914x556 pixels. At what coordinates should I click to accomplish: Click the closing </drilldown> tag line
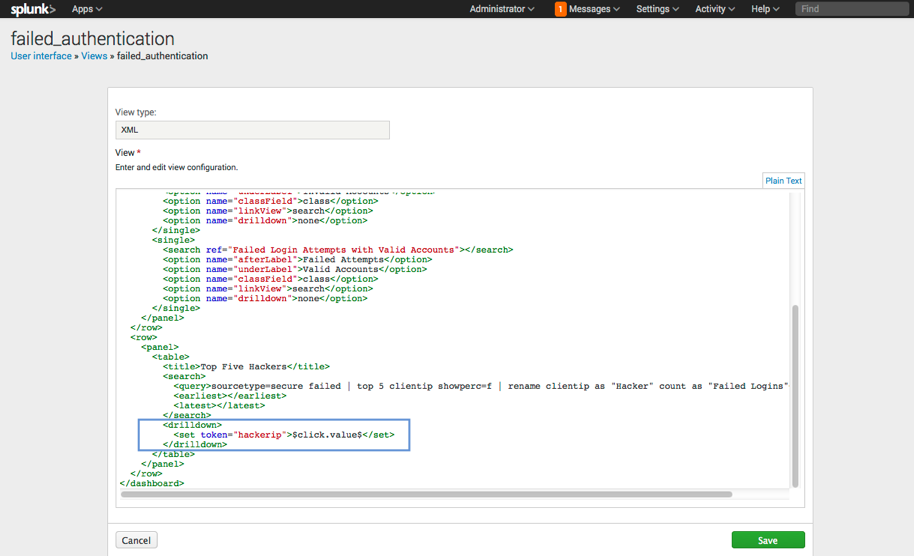tap(195, 444)
